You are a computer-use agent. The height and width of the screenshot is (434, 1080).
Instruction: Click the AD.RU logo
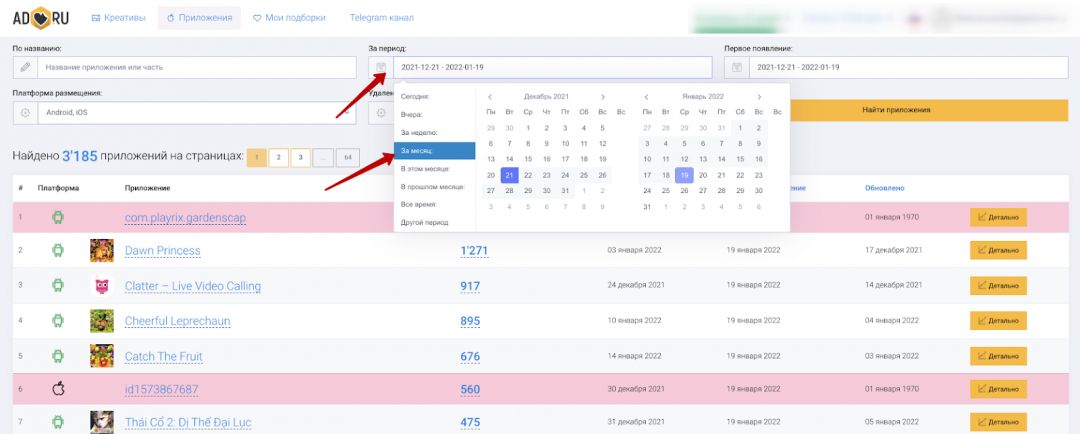(x=39, y=17)
